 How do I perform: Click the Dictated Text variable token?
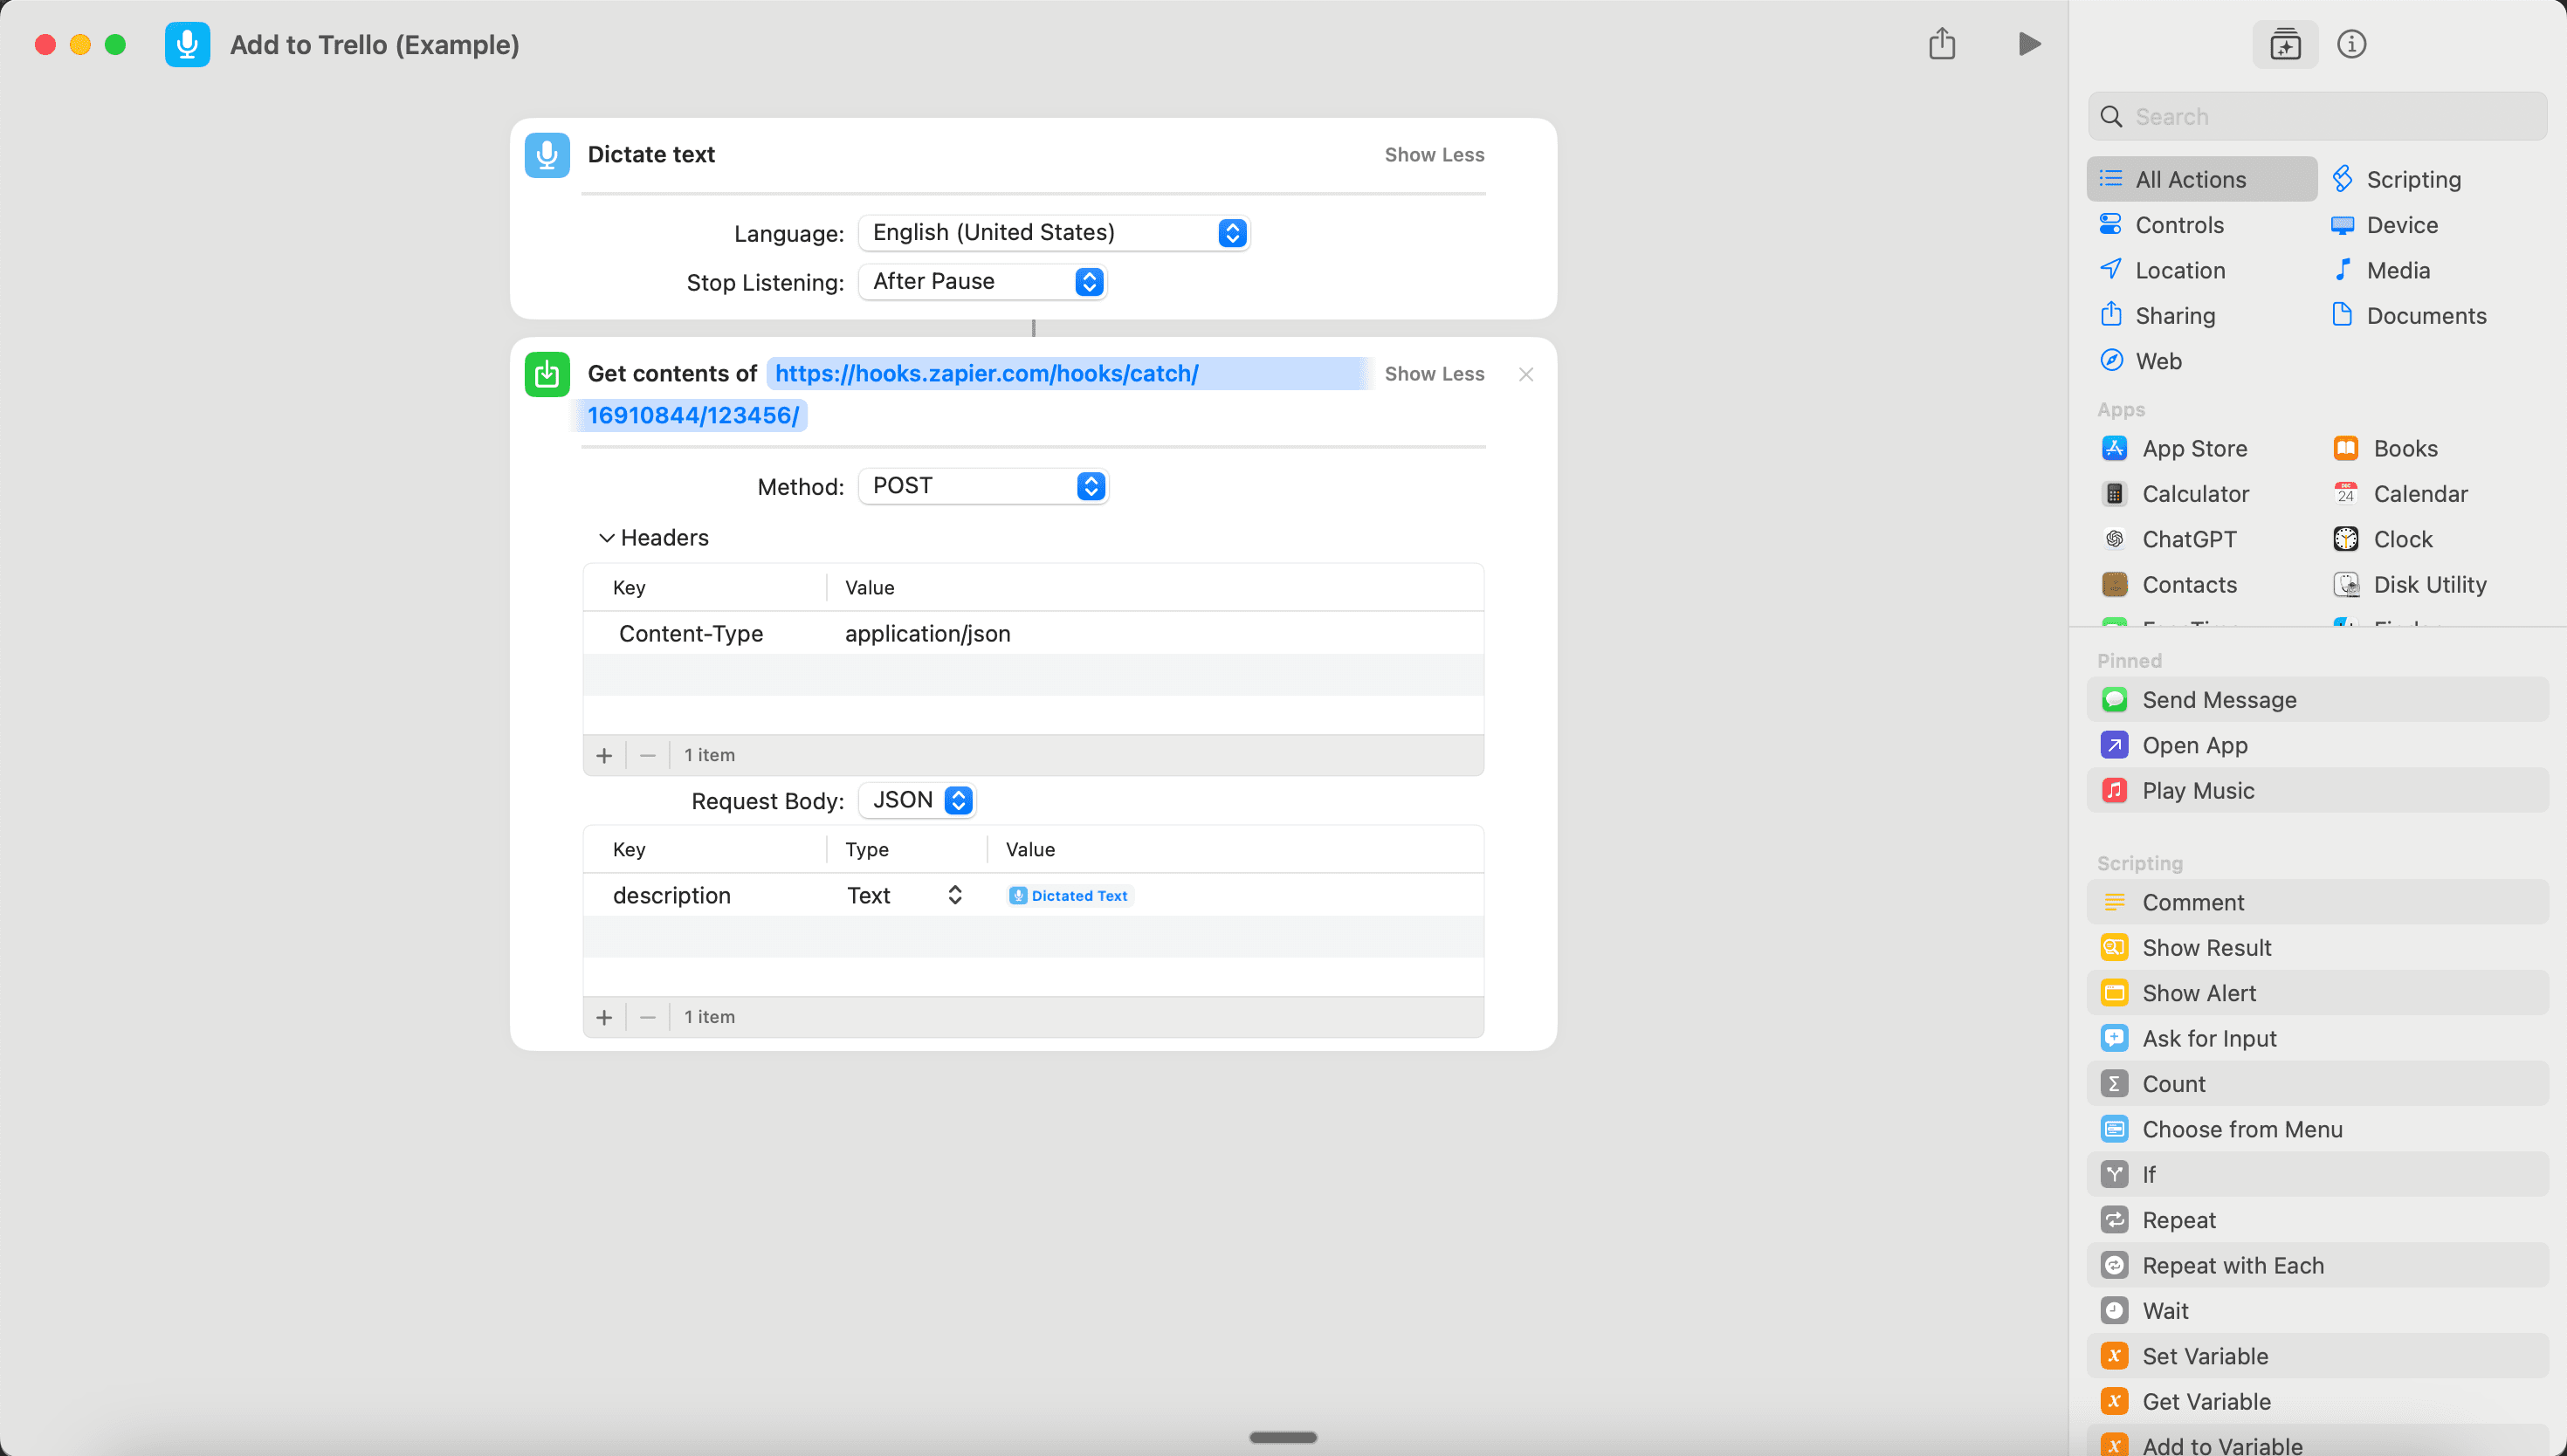point(1069,895)
